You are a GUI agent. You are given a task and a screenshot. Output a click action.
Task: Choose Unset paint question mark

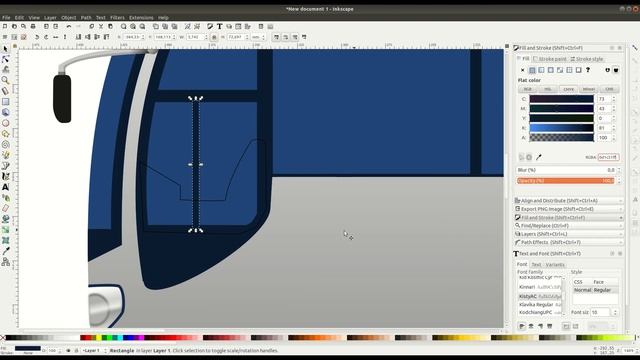(588, 70)
